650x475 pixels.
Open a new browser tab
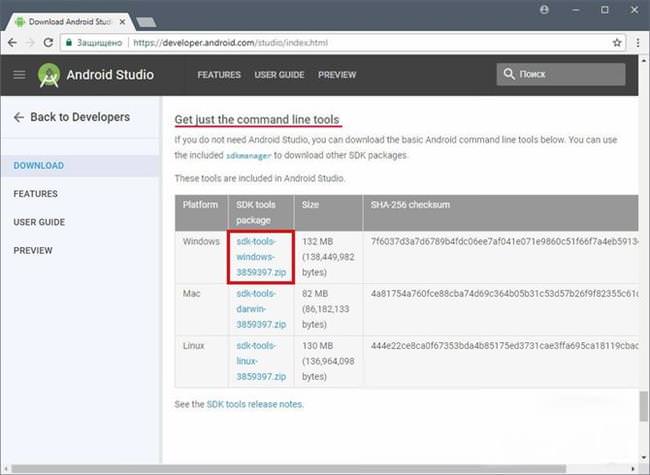(x=146, y=22)
